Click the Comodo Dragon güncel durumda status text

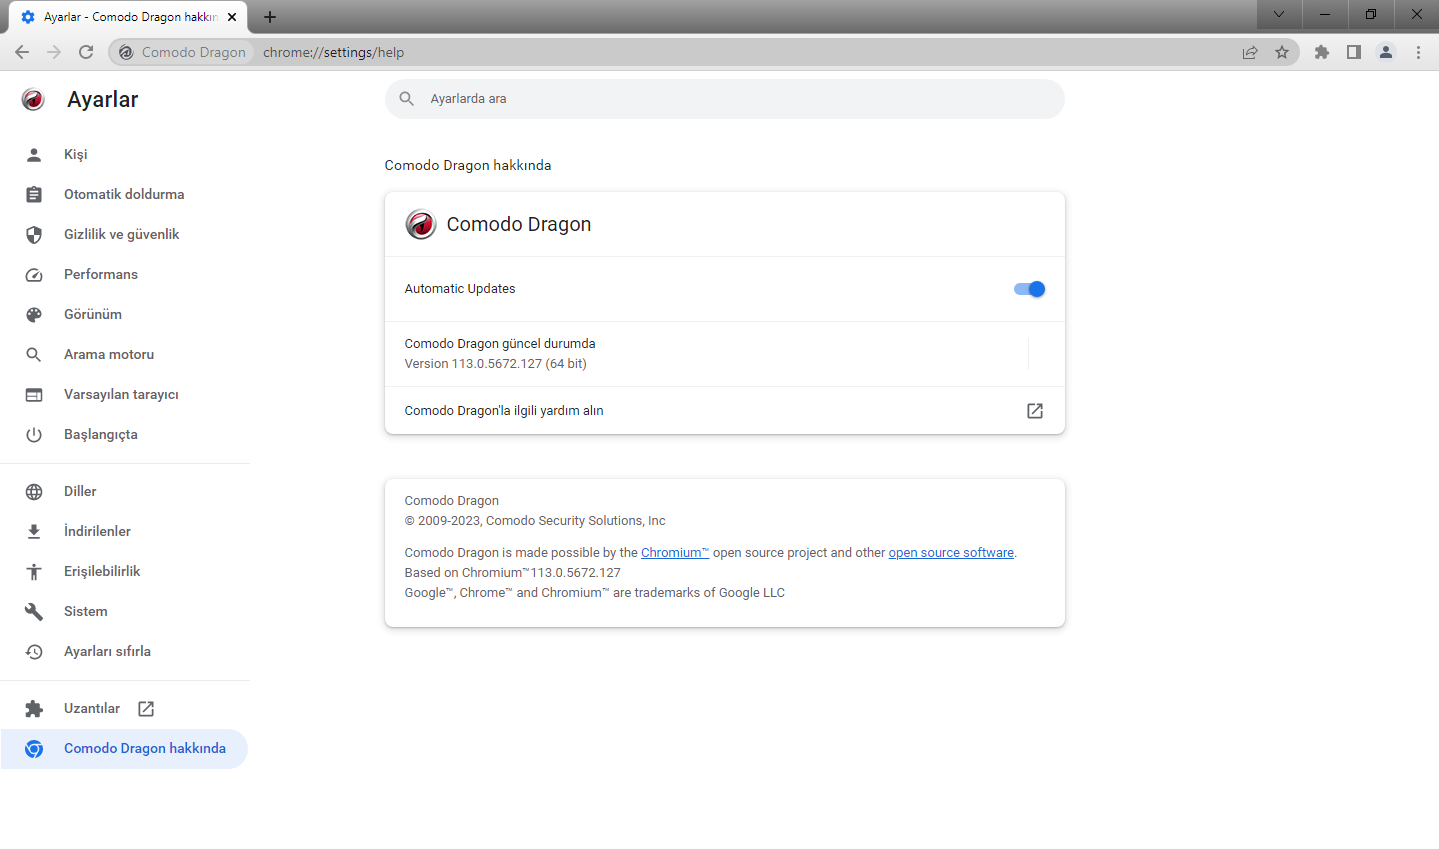(x=500, y=343)
